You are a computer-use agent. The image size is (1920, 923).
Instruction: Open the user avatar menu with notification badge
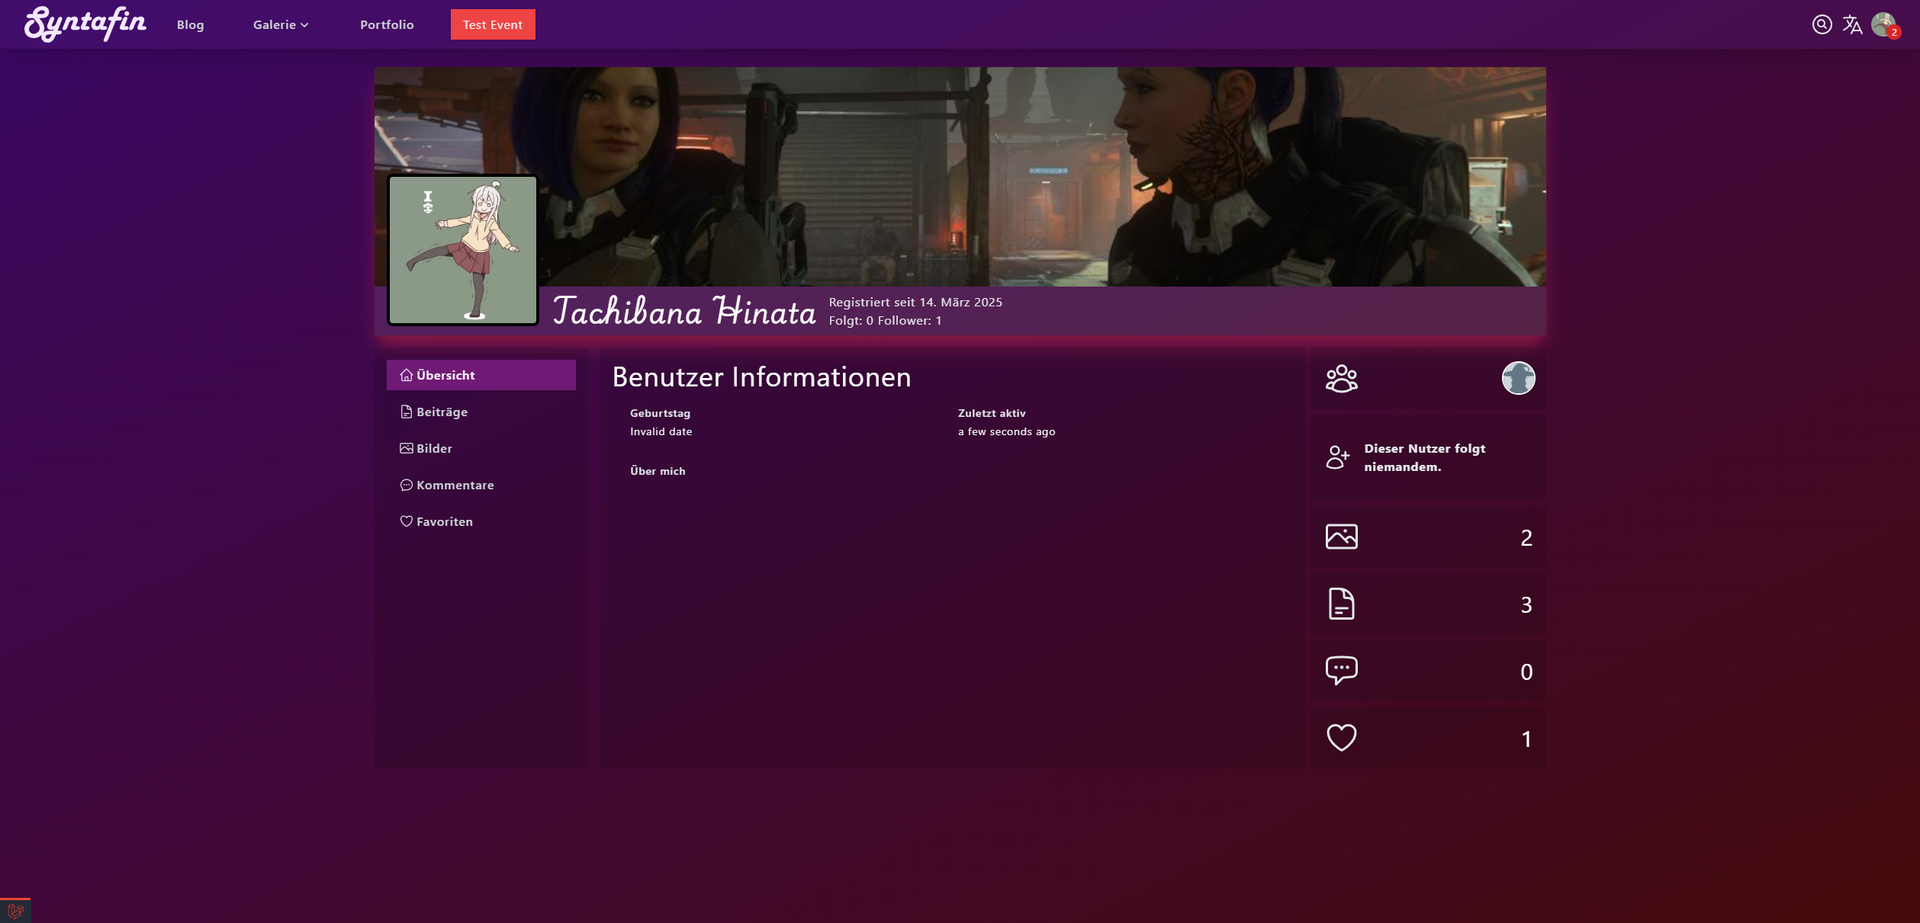point(1884,25)
